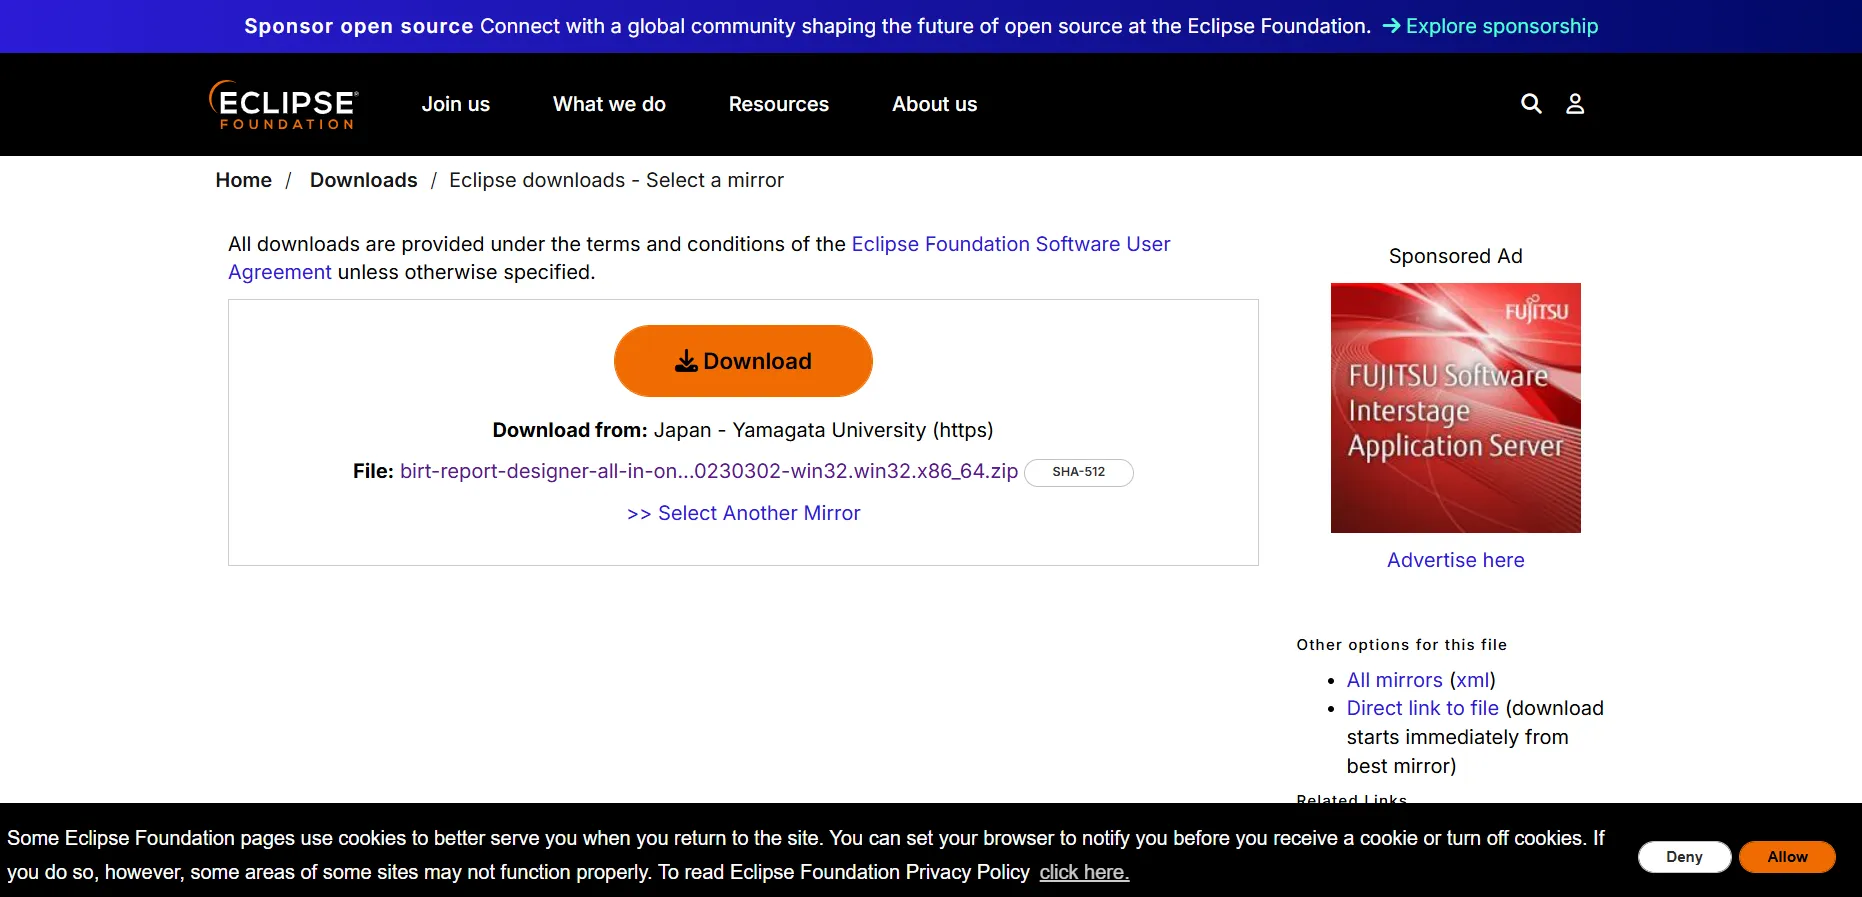
Task: Click Direct link to file
Action: [1423, 708]
